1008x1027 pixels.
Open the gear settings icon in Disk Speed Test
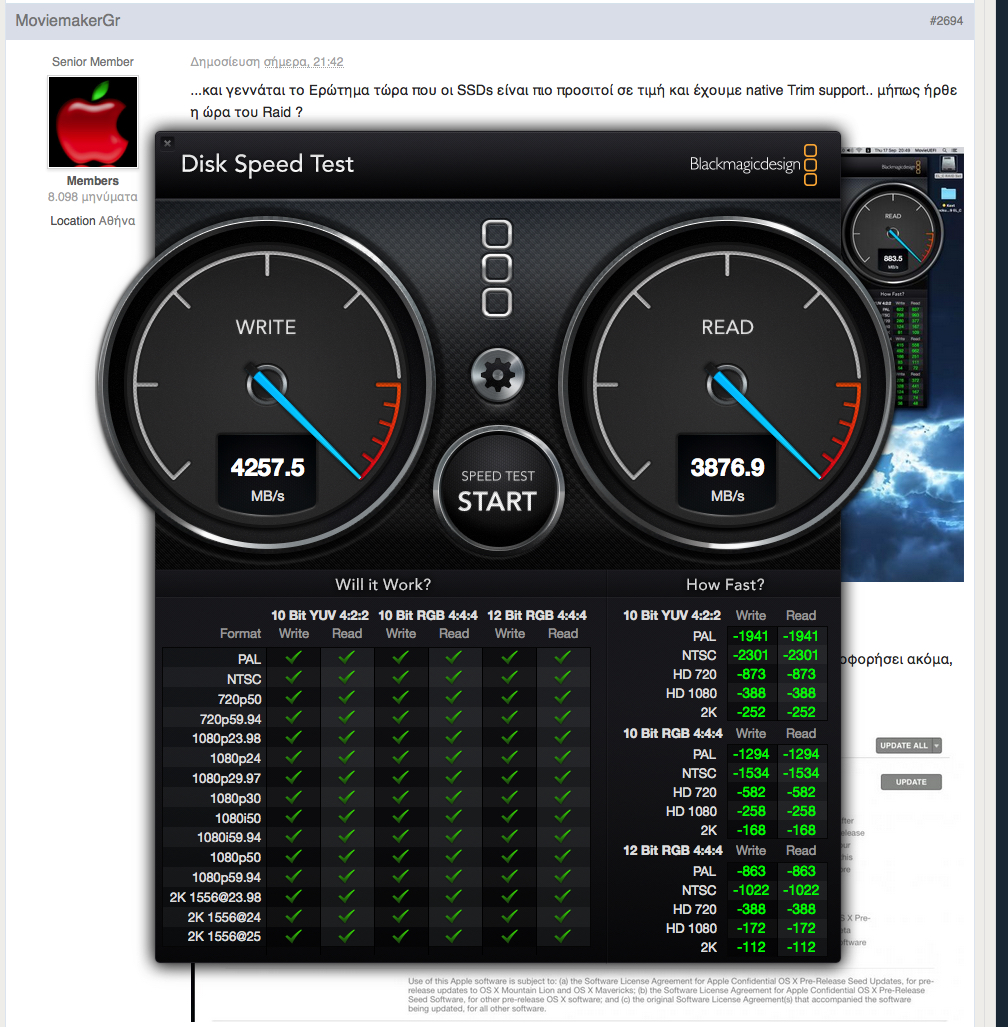point(498,375)
